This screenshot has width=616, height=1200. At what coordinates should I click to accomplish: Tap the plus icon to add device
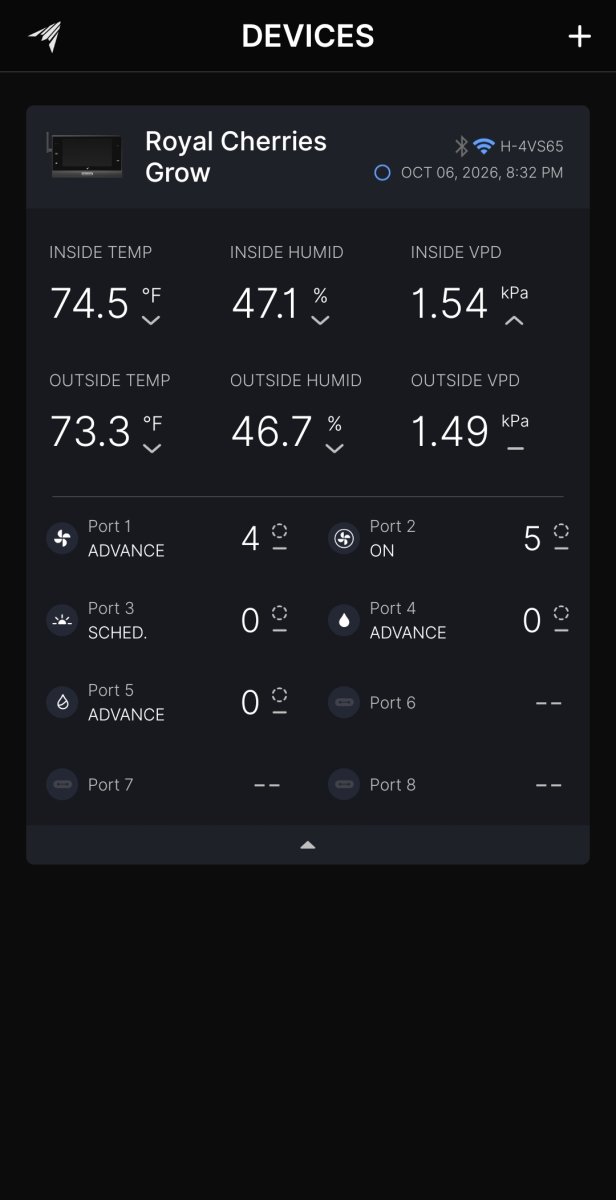[580, 37]
